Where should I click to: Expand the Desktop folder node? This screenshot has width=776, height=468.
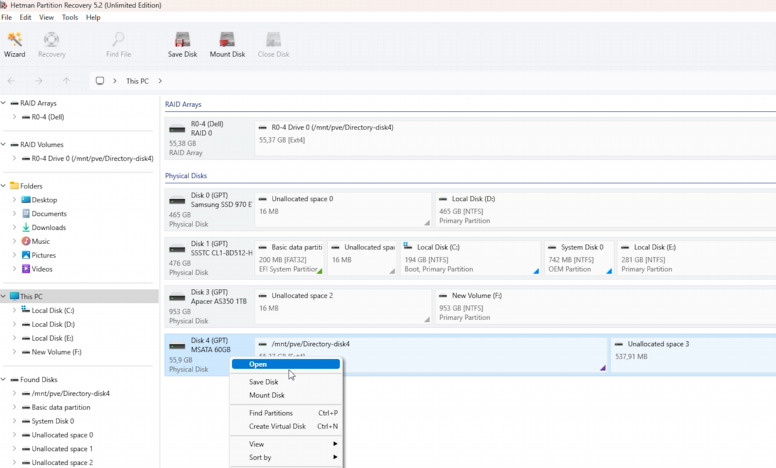point(14,200)
